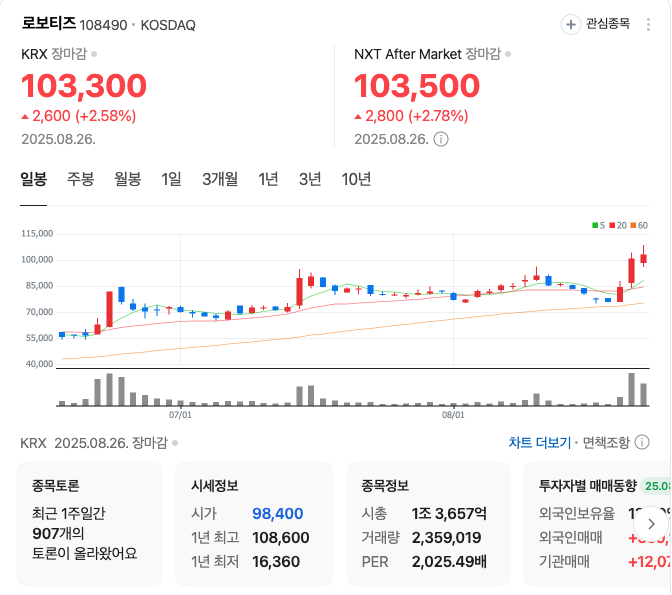
Task: Click KRX price 103,300
Action: click(84, 86)
